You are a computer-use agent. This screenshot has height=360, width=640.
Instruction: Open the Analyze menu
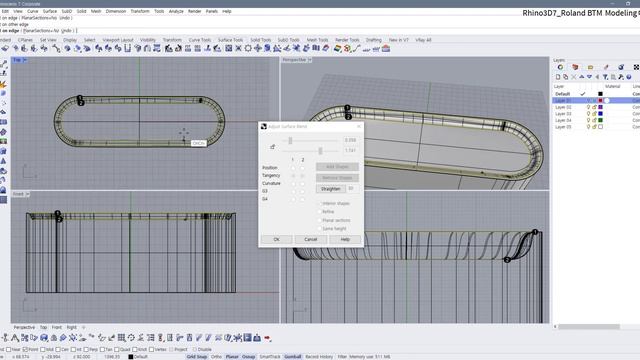pyautogui.click(x=176, y=11)
